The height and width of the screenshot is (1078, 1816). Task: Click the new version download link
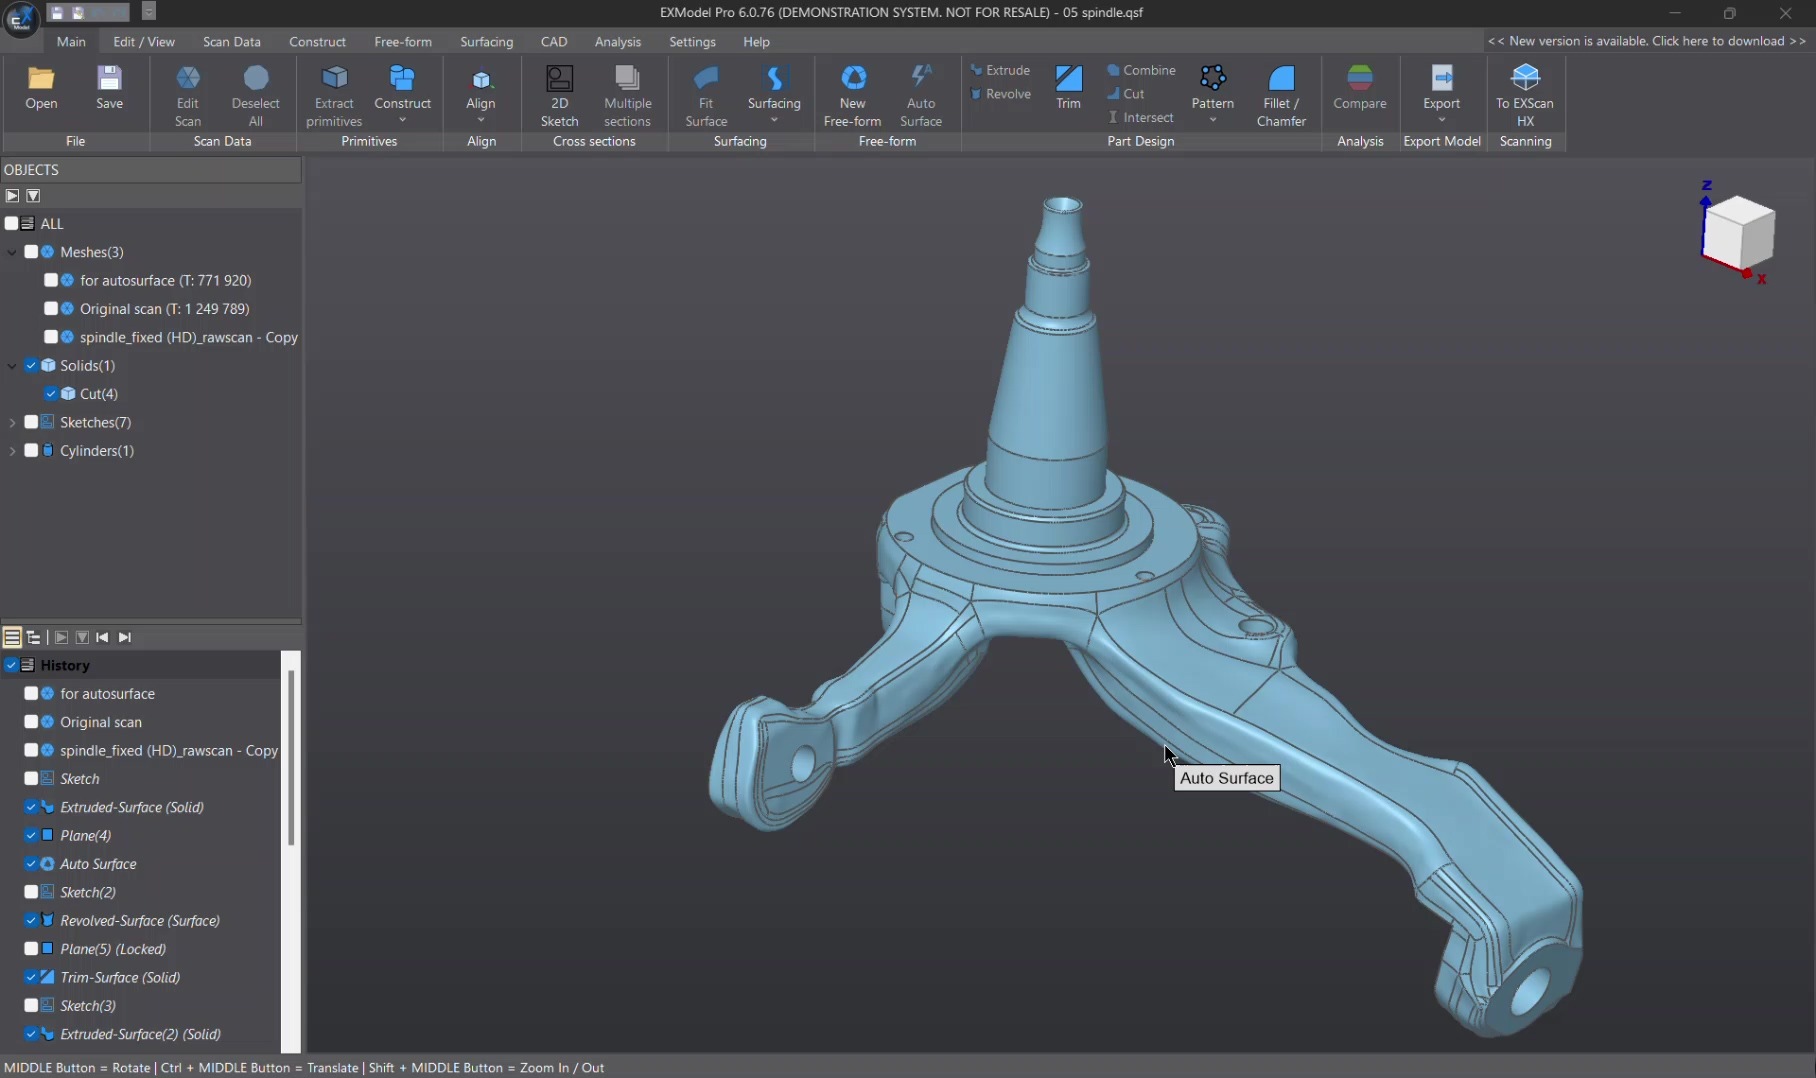click(x=1646, y=41)
